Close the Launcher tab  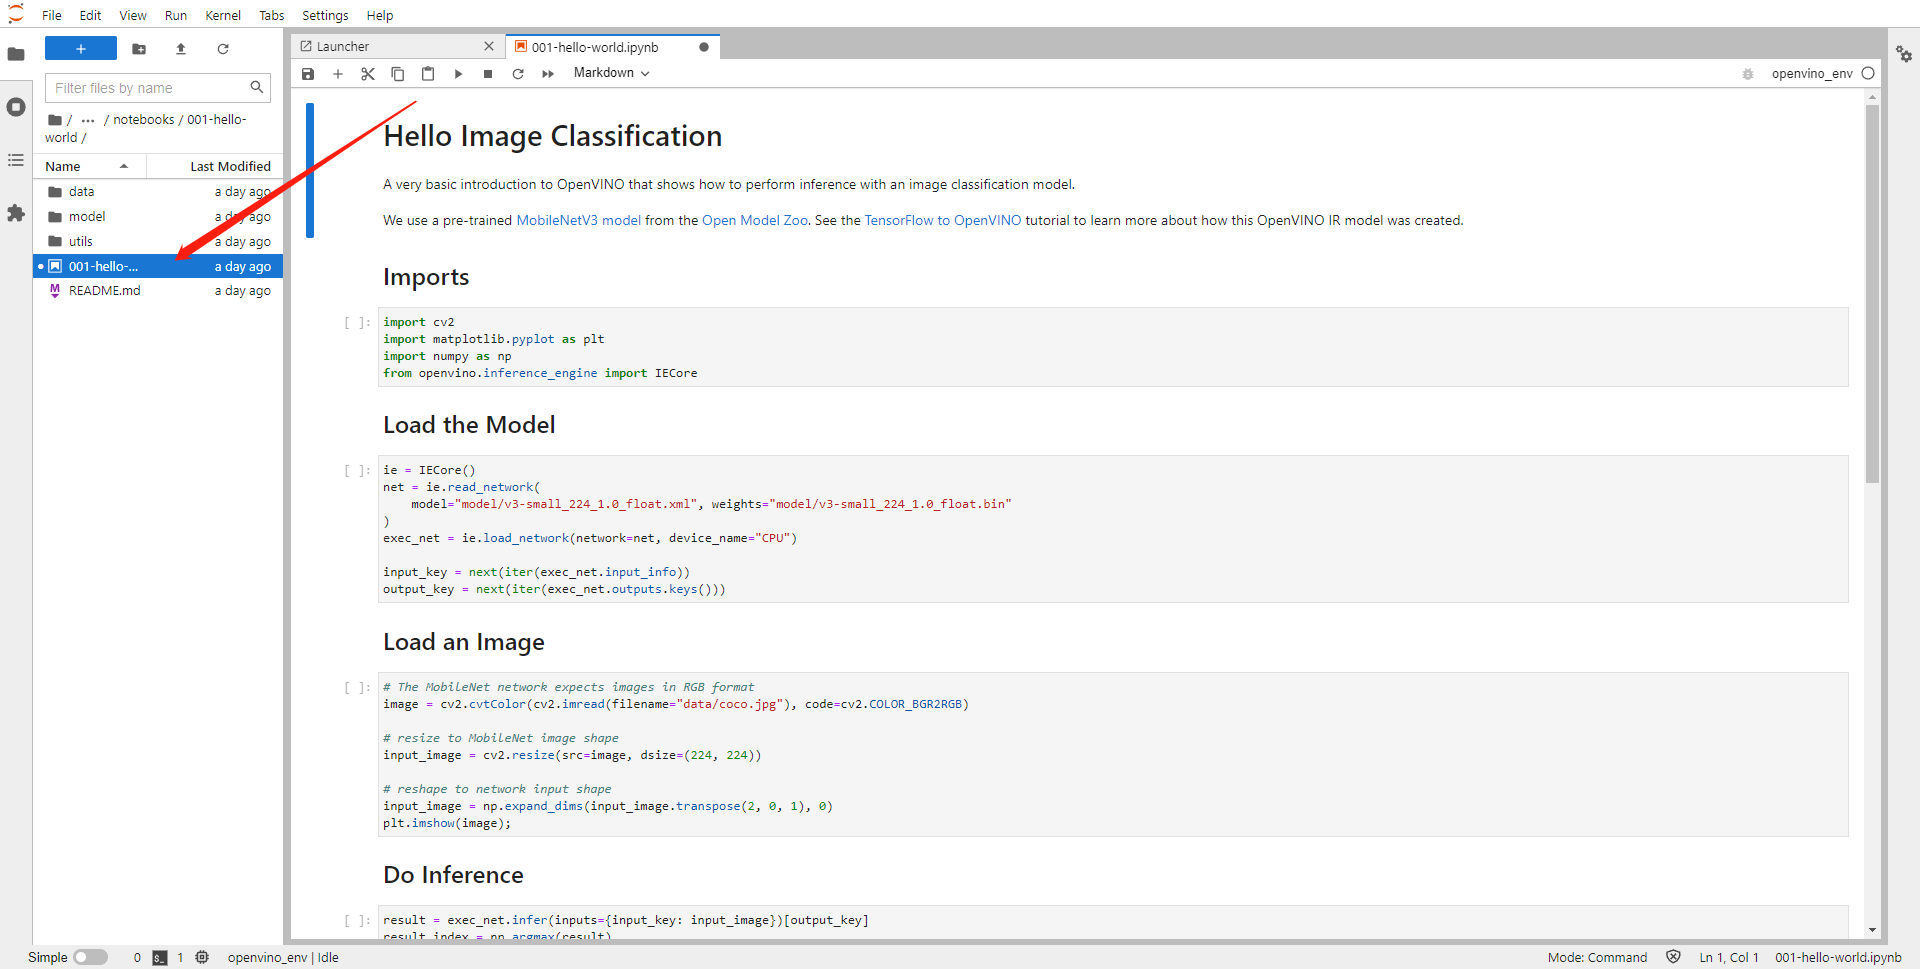pyautogui.click(x=489, y=46)
